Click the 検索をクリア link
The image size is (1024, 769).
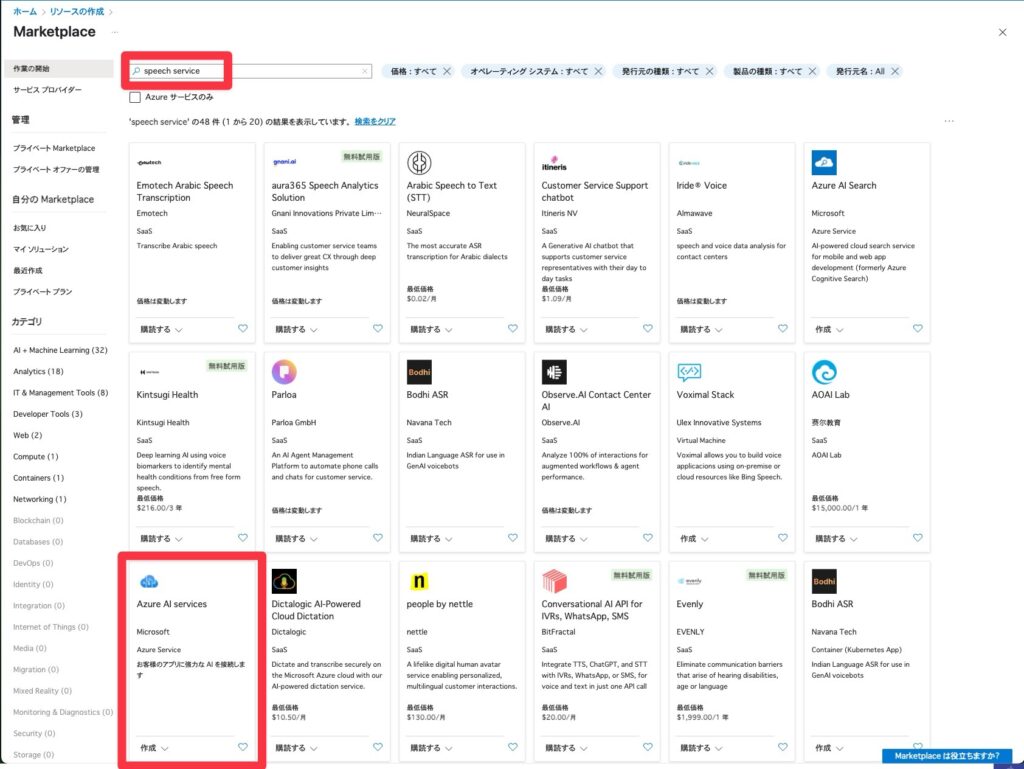point(375,121)
